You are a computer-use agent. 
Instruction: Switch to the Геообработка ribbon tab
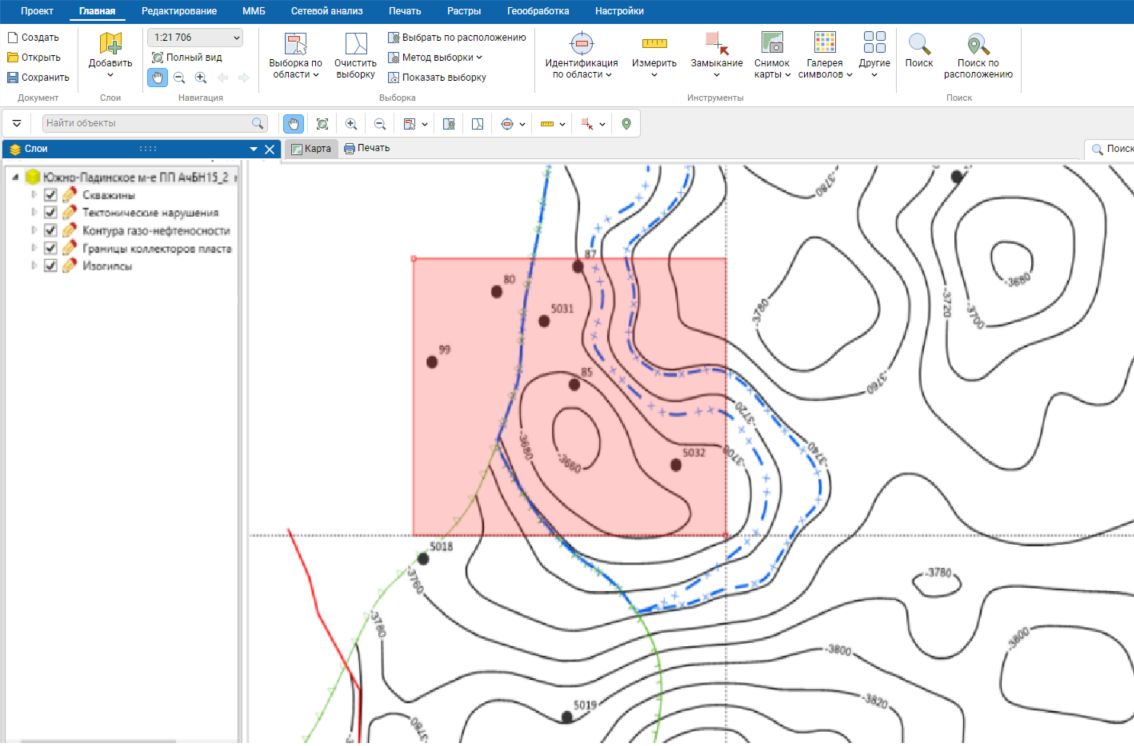537,11
